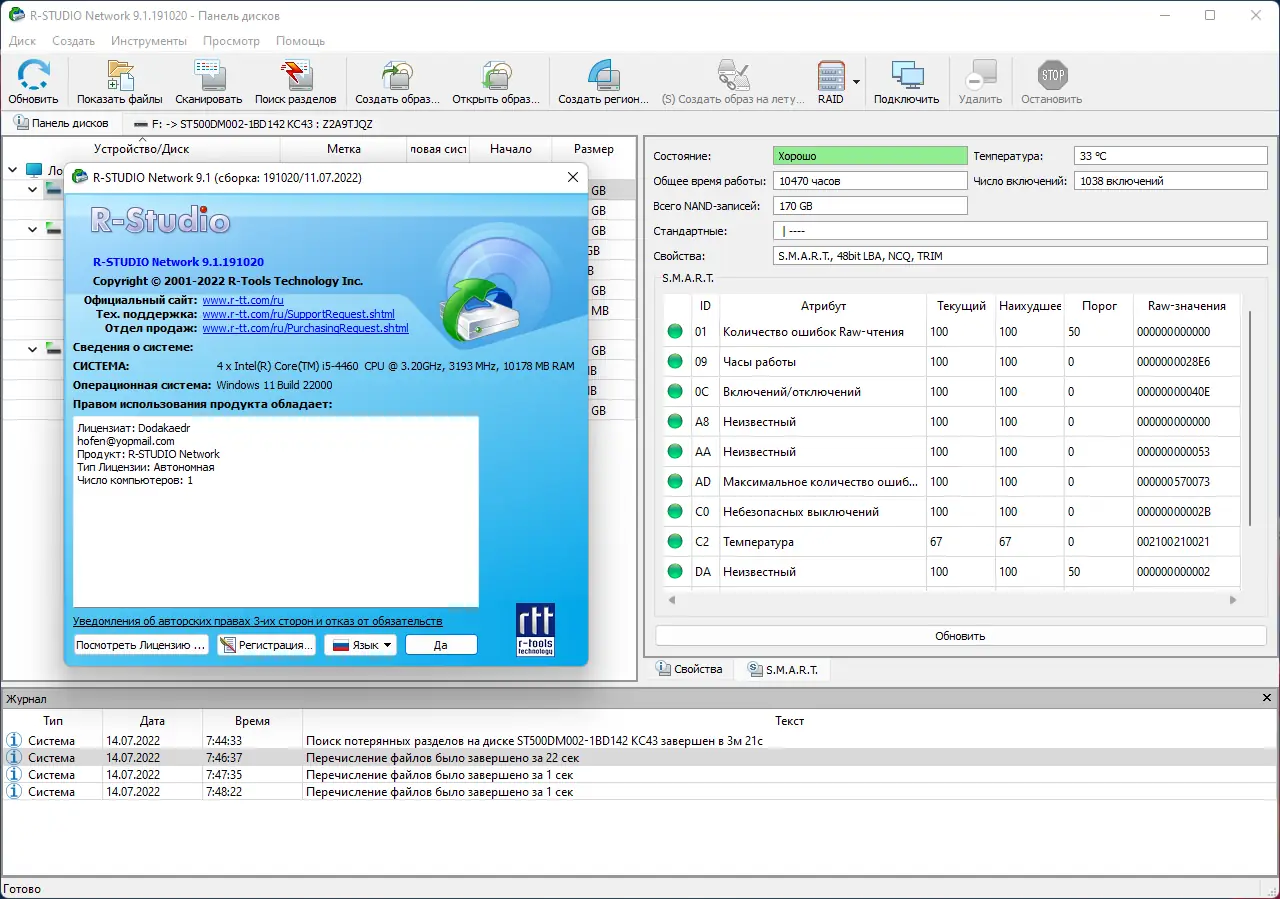Collapse the top-level computer node chevron

[x=13, y=170]
